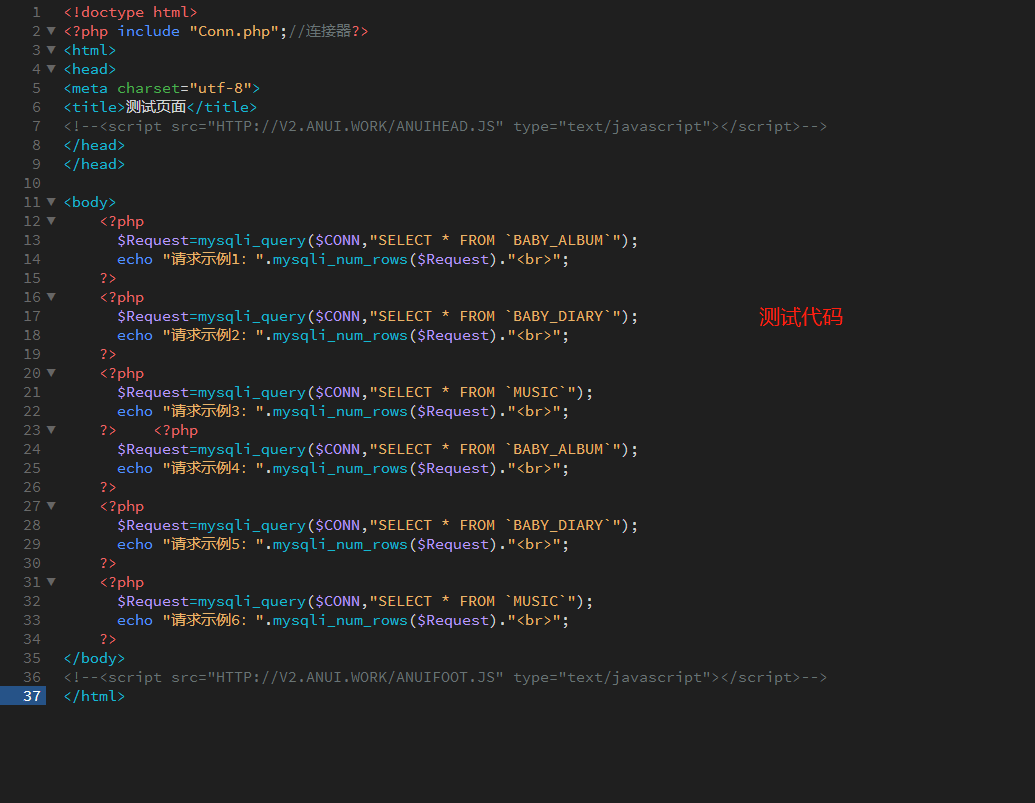
Task: Click the title text 测试页面
Action: [156, 107]
